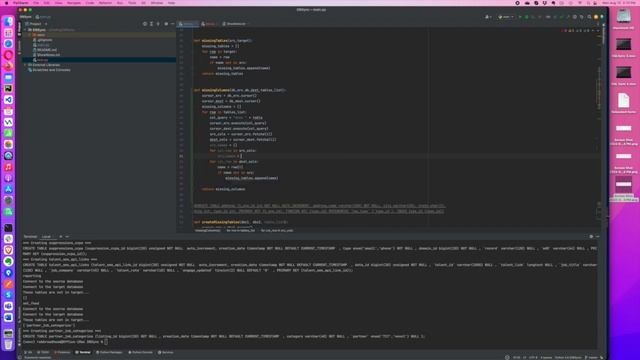640x360 pixels.
Task: Expand all items in Project panel
Action: pos(151,24)
